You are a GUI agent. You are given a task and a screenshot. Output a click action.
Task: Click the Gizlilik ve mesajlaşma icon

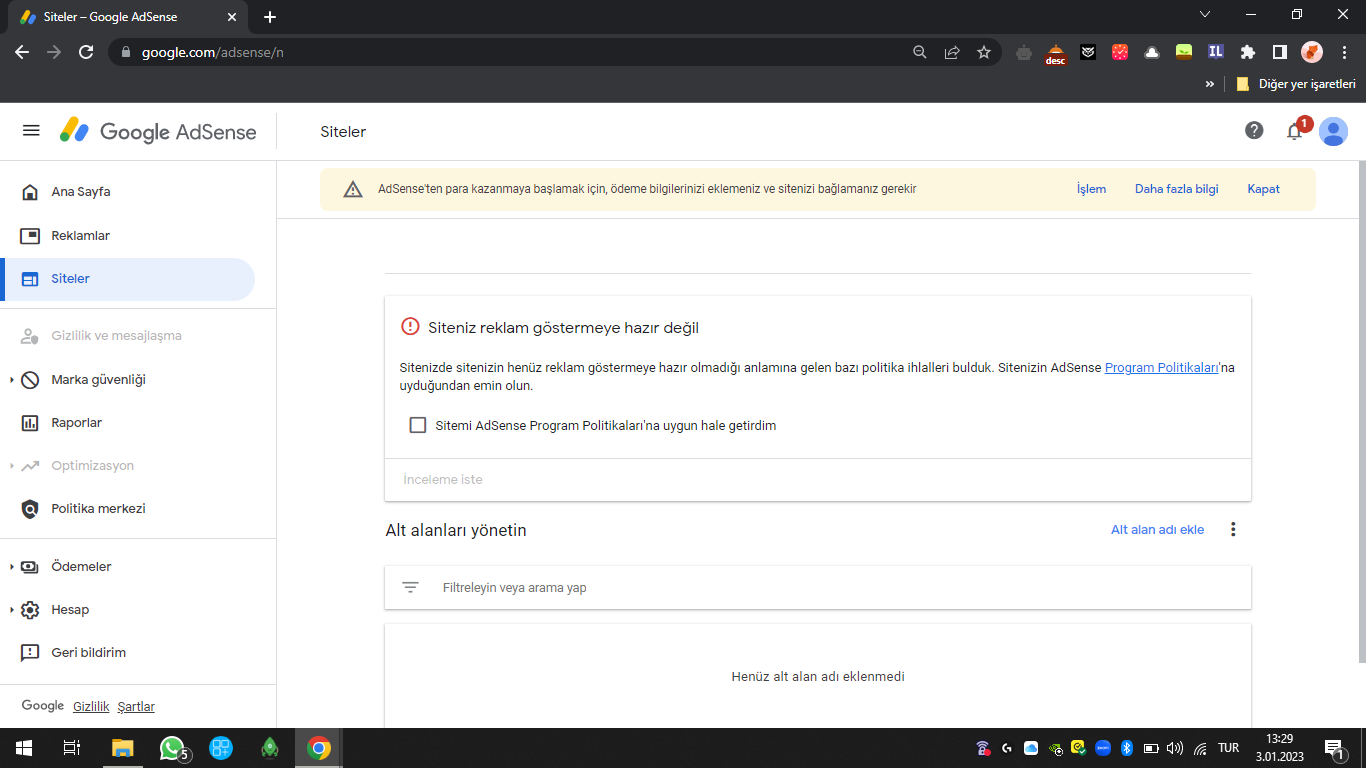click(31, 336)
